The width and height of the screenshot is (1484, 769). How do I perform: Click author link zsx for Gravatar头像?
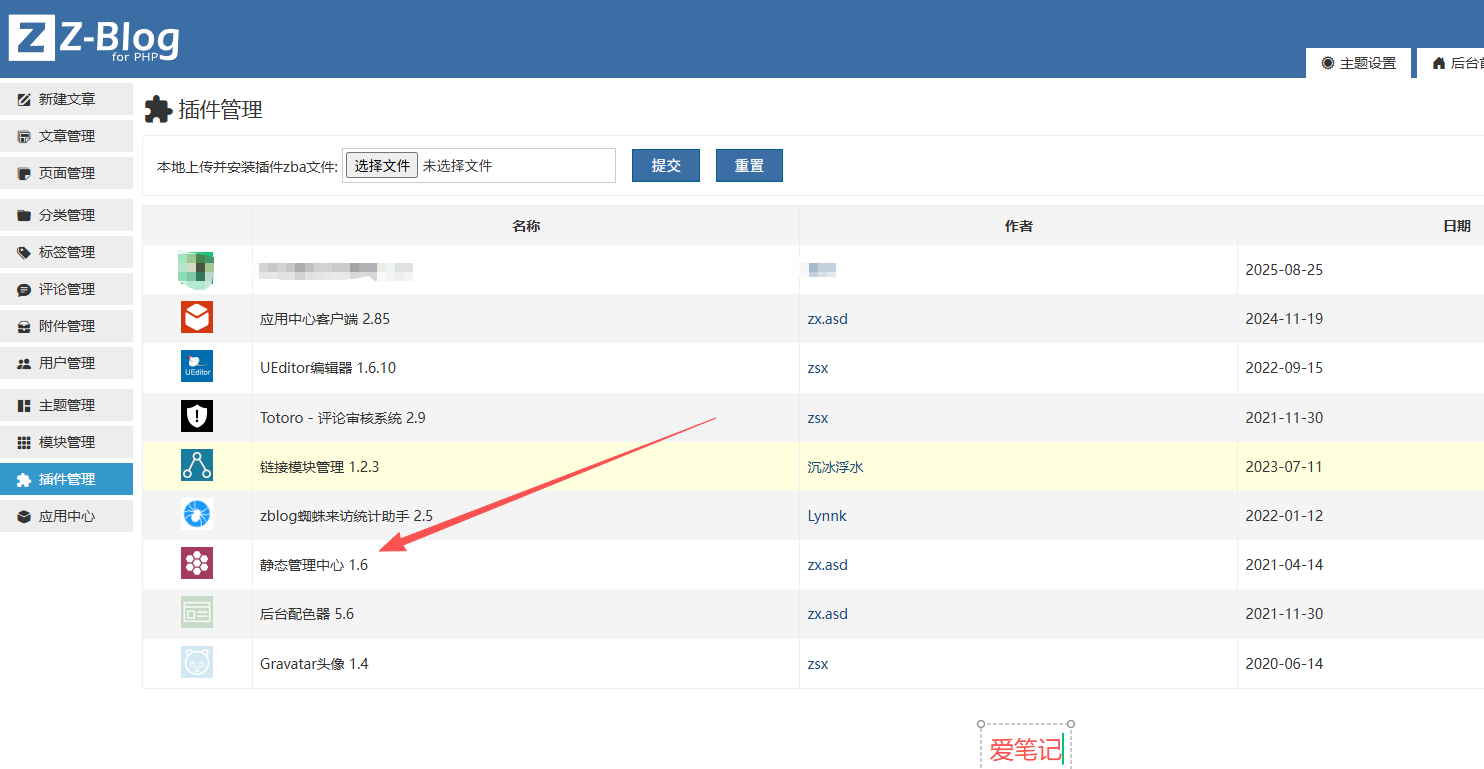point(818,664)
